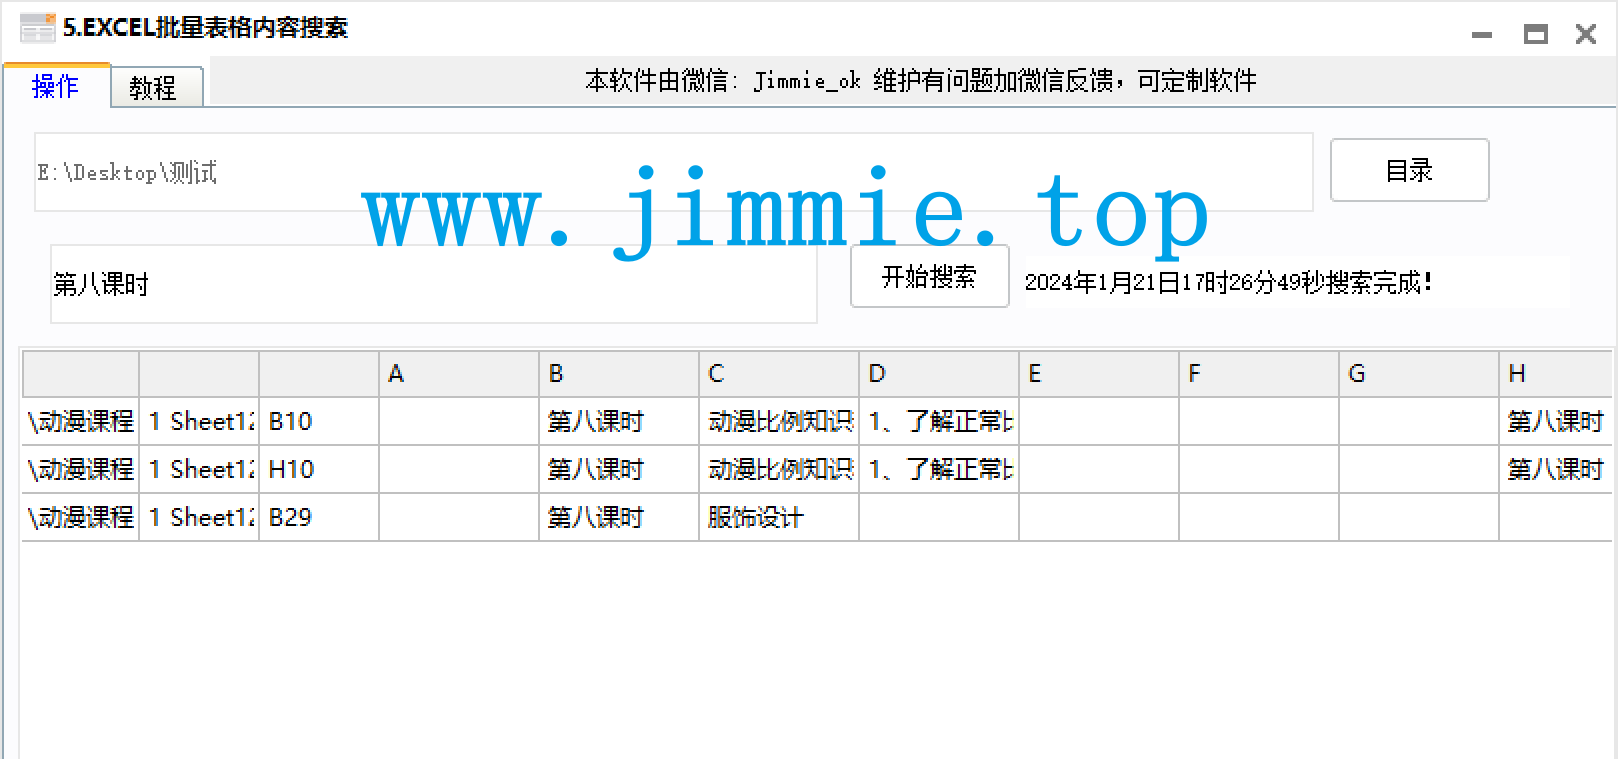Select cell reference B29
The height and width of the screenshot is (759, 1618).
pos(319,517)
